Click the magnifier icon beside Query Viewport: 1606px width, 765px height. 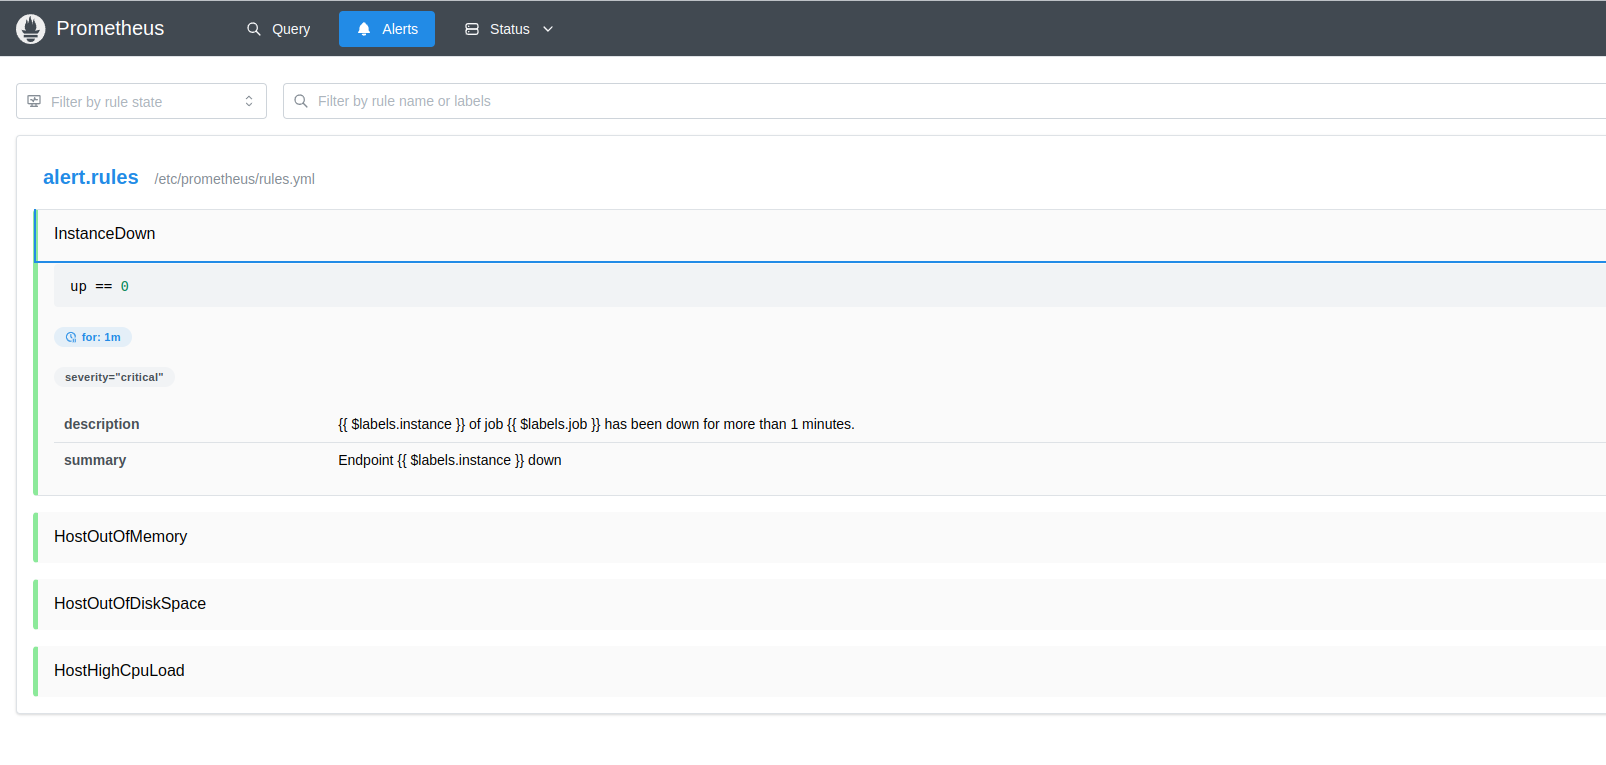254,29
